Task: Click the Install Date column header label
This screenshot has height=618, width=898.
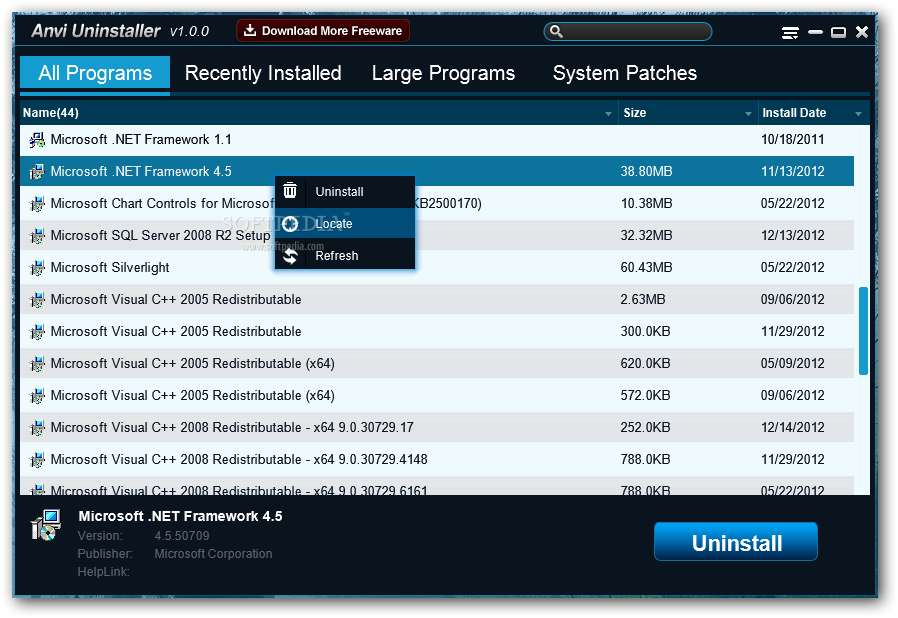Action: [x=794, y=113]
